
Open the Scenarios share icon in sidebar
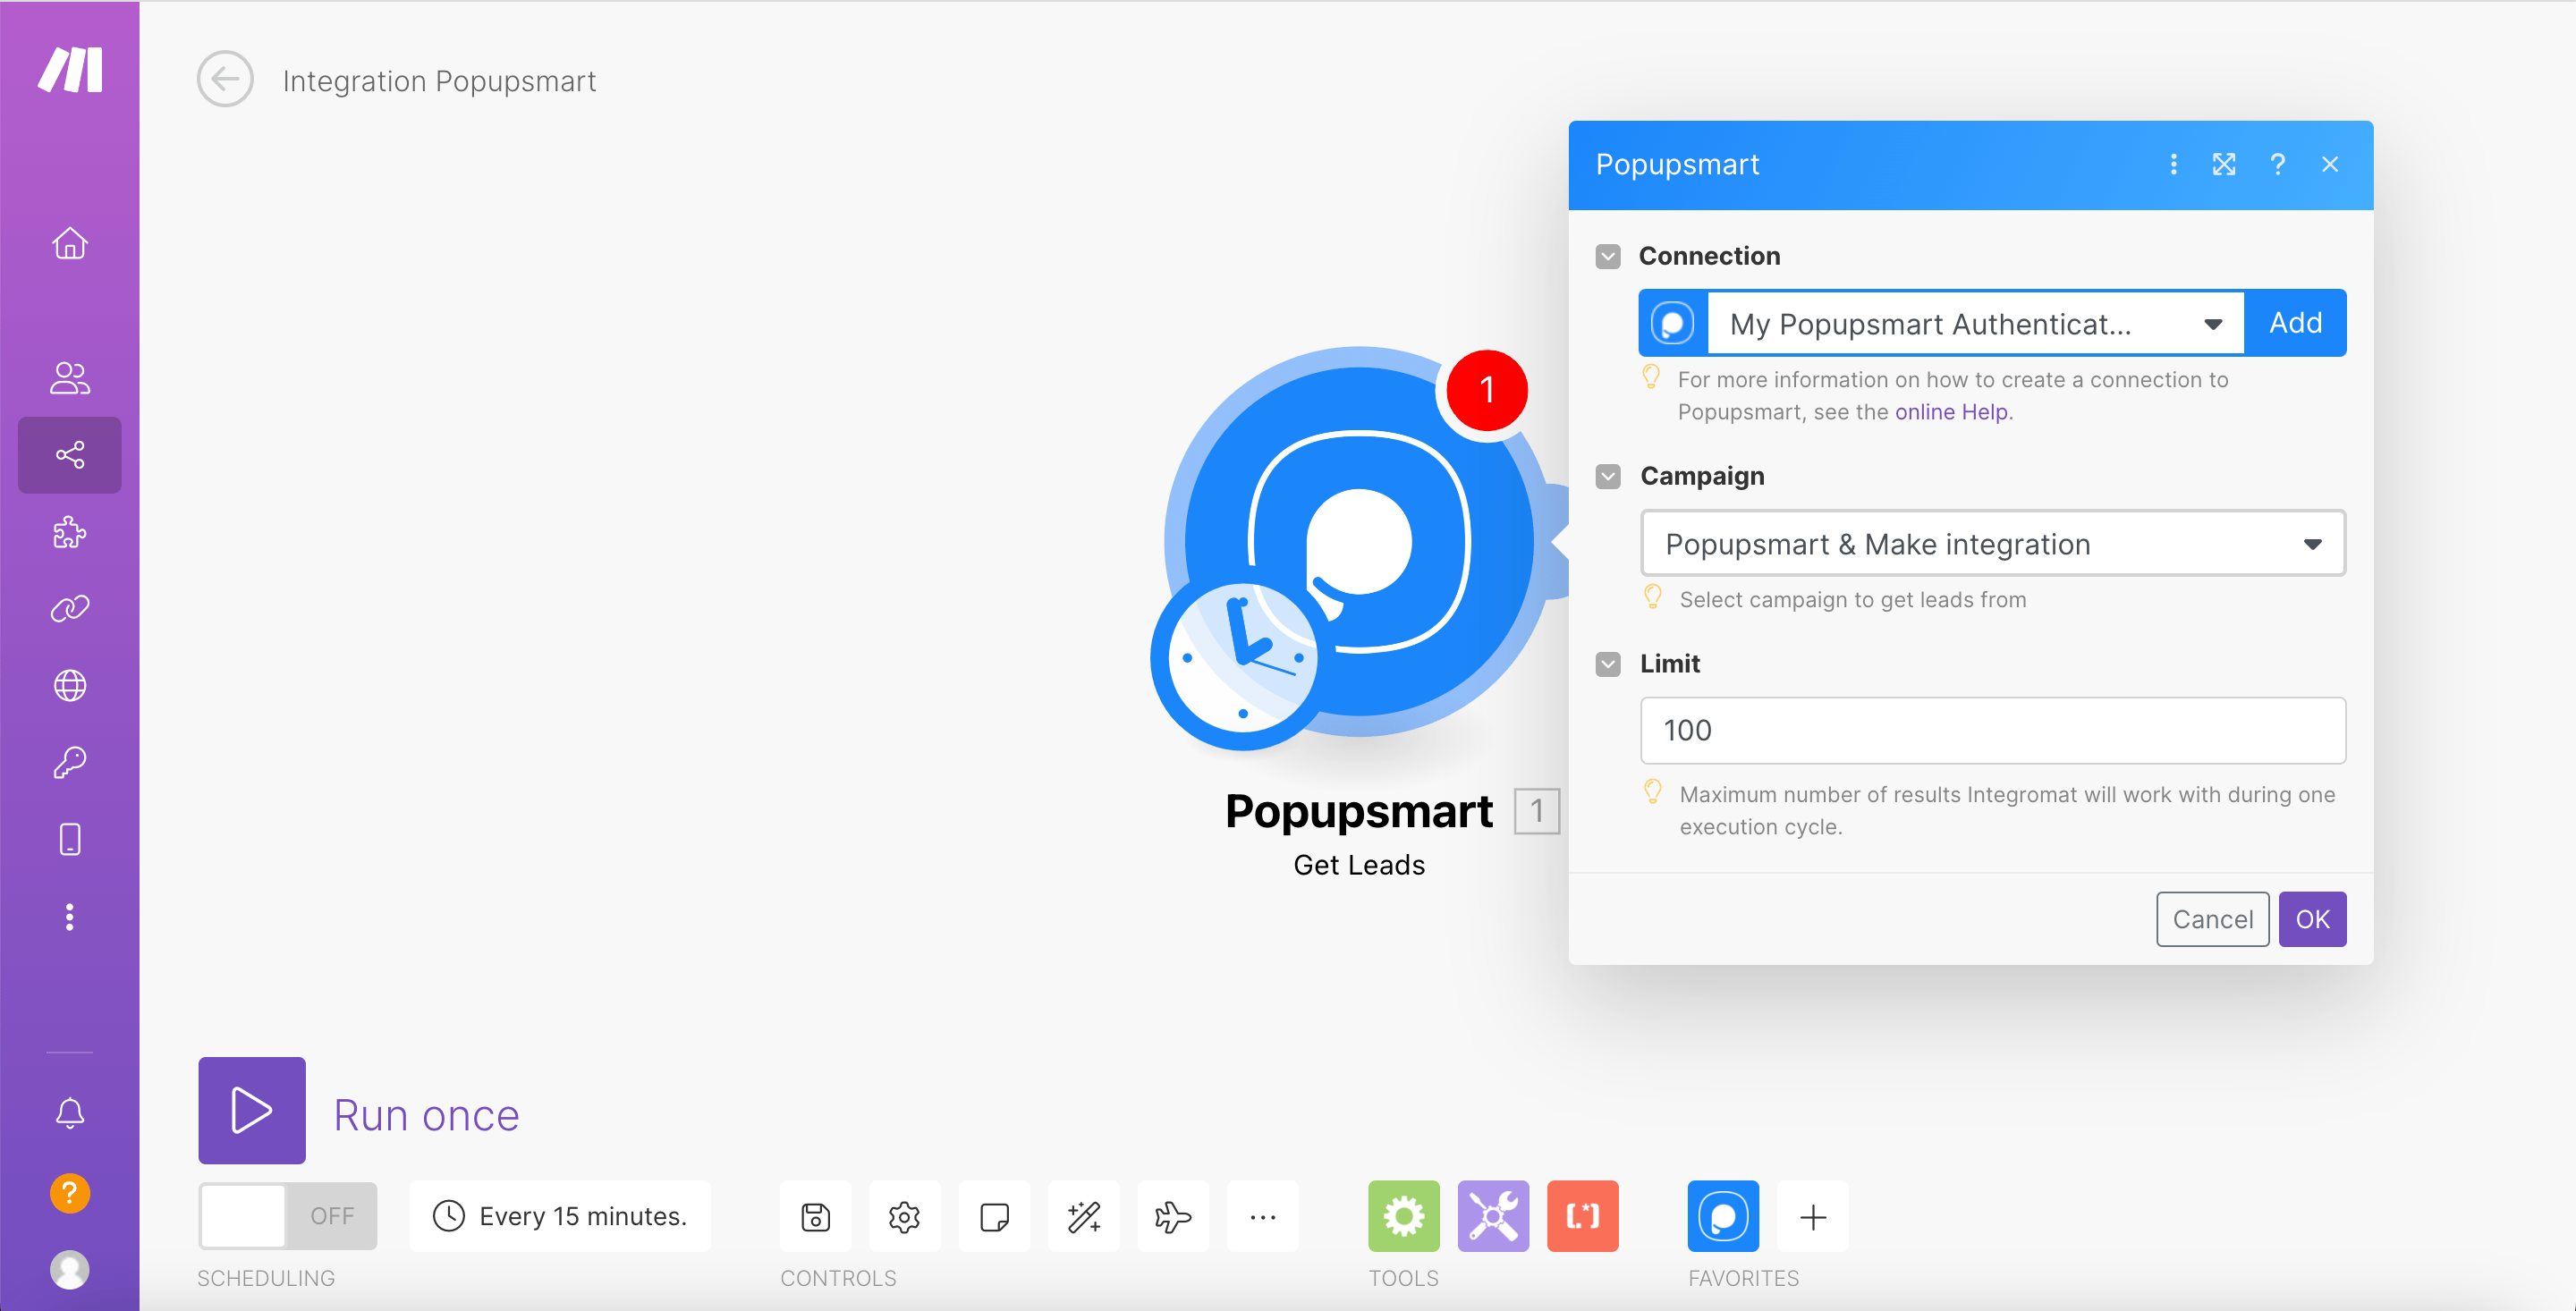pos(69,455)
